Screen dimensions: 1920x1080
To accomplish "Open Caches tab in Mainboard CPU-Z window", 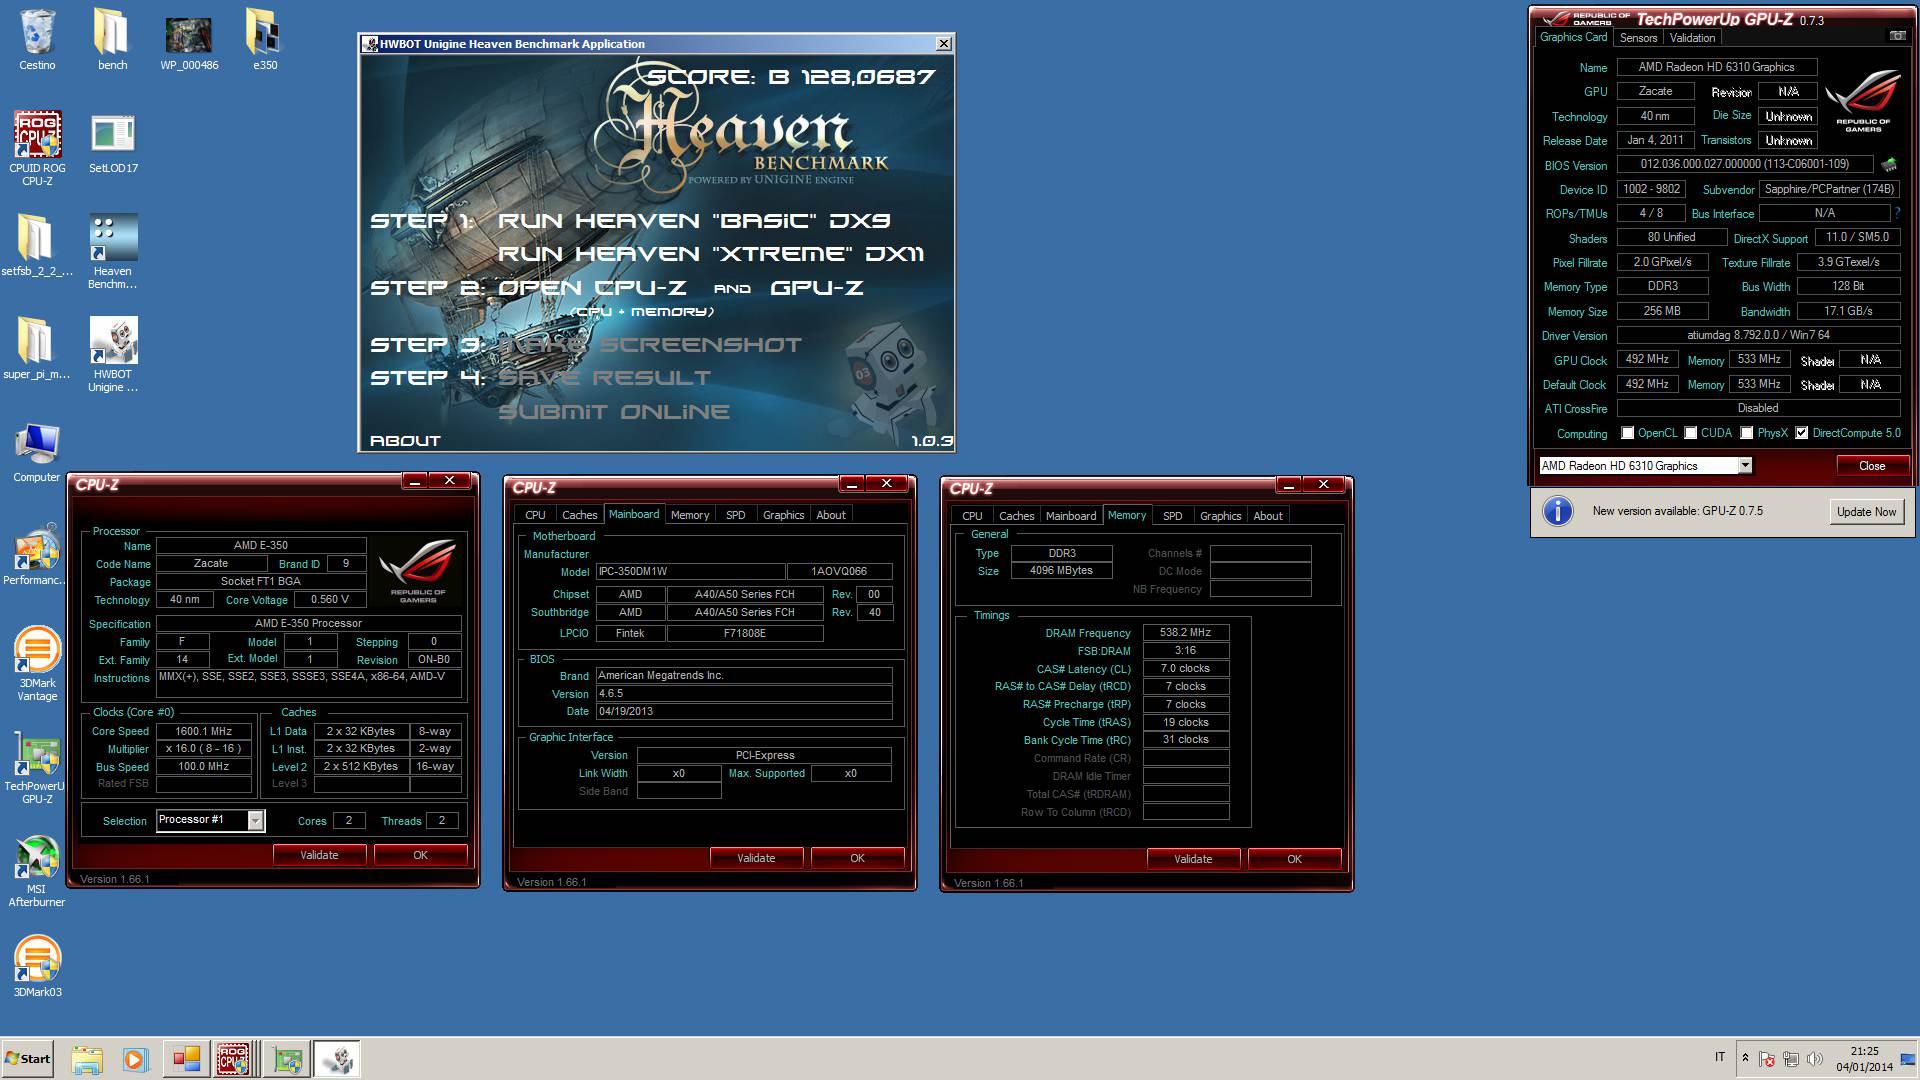I will (579, 515).
